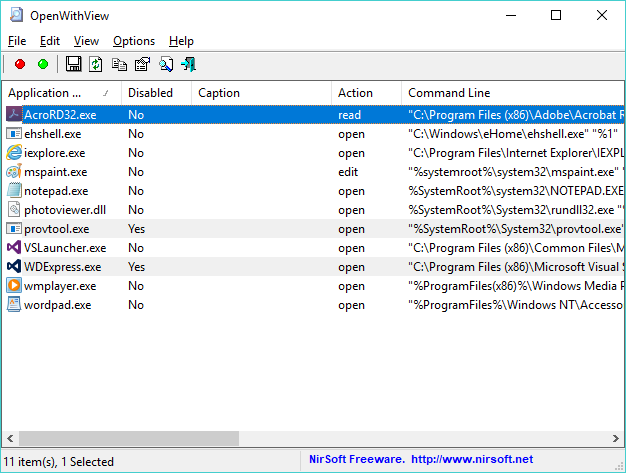626x473 pixels.
Task: Open the Properties toolbar icon
Action: pos(142,64)
